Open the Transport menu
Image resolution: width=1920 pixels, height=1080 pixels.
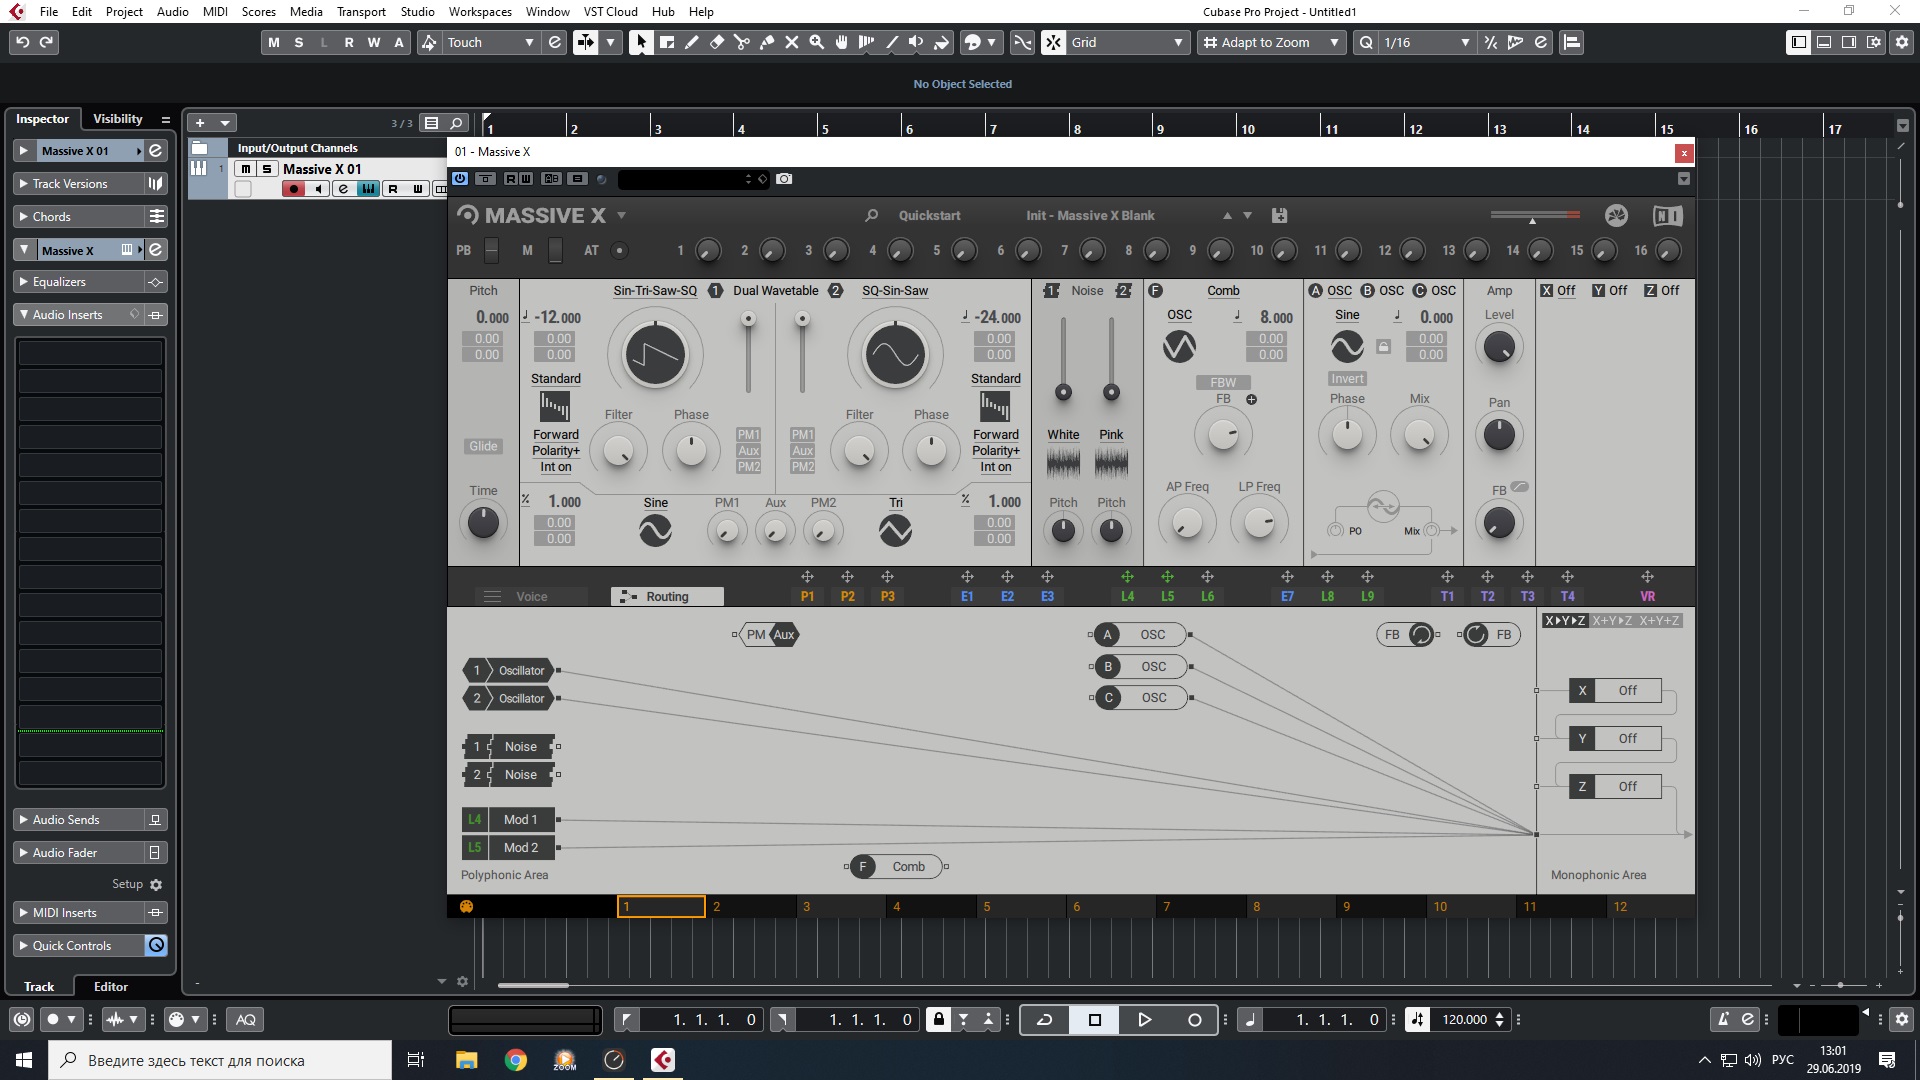point(360,12)
